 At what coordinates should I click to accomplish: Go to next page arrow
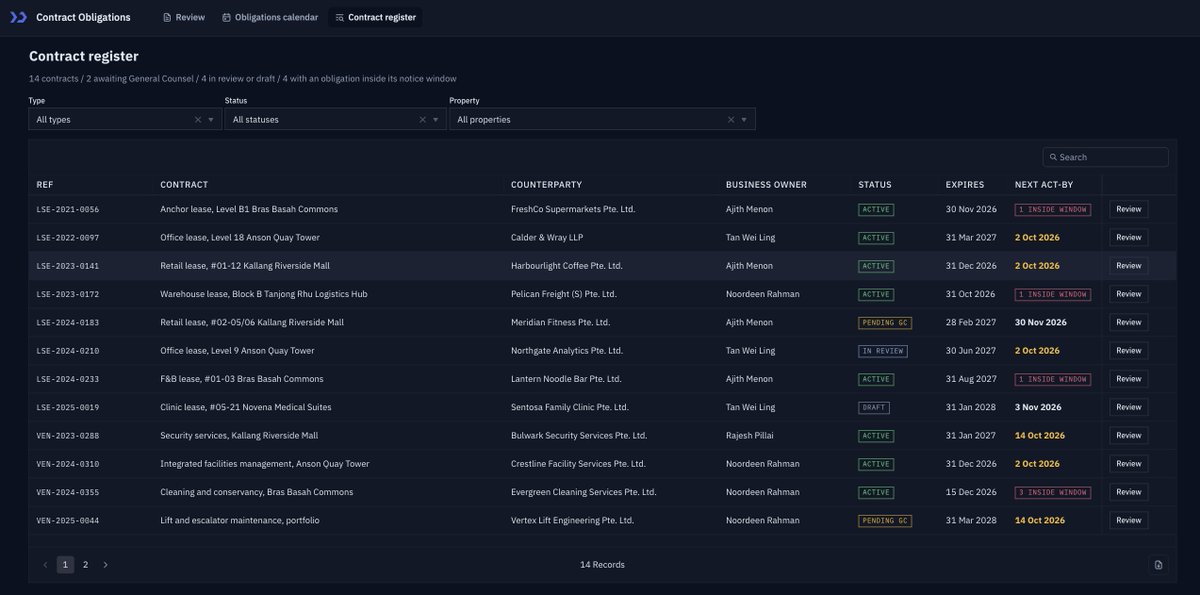pyautogui.click(x=105, y=565)
